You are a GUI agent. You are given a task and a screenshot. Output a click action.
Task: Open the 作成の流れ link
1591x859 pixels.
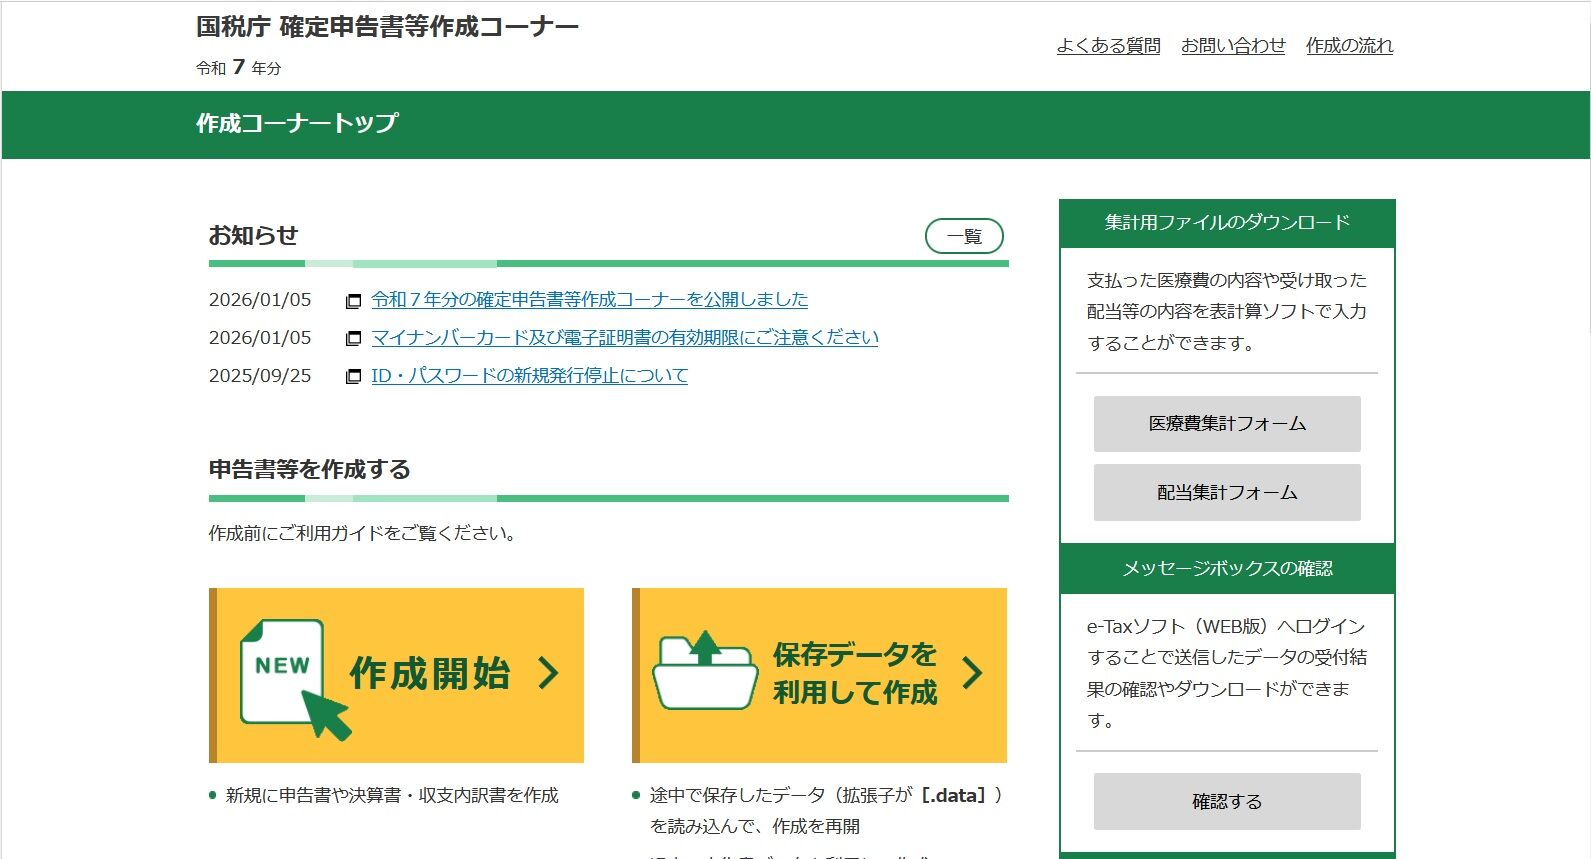(x=1349, y=46)
